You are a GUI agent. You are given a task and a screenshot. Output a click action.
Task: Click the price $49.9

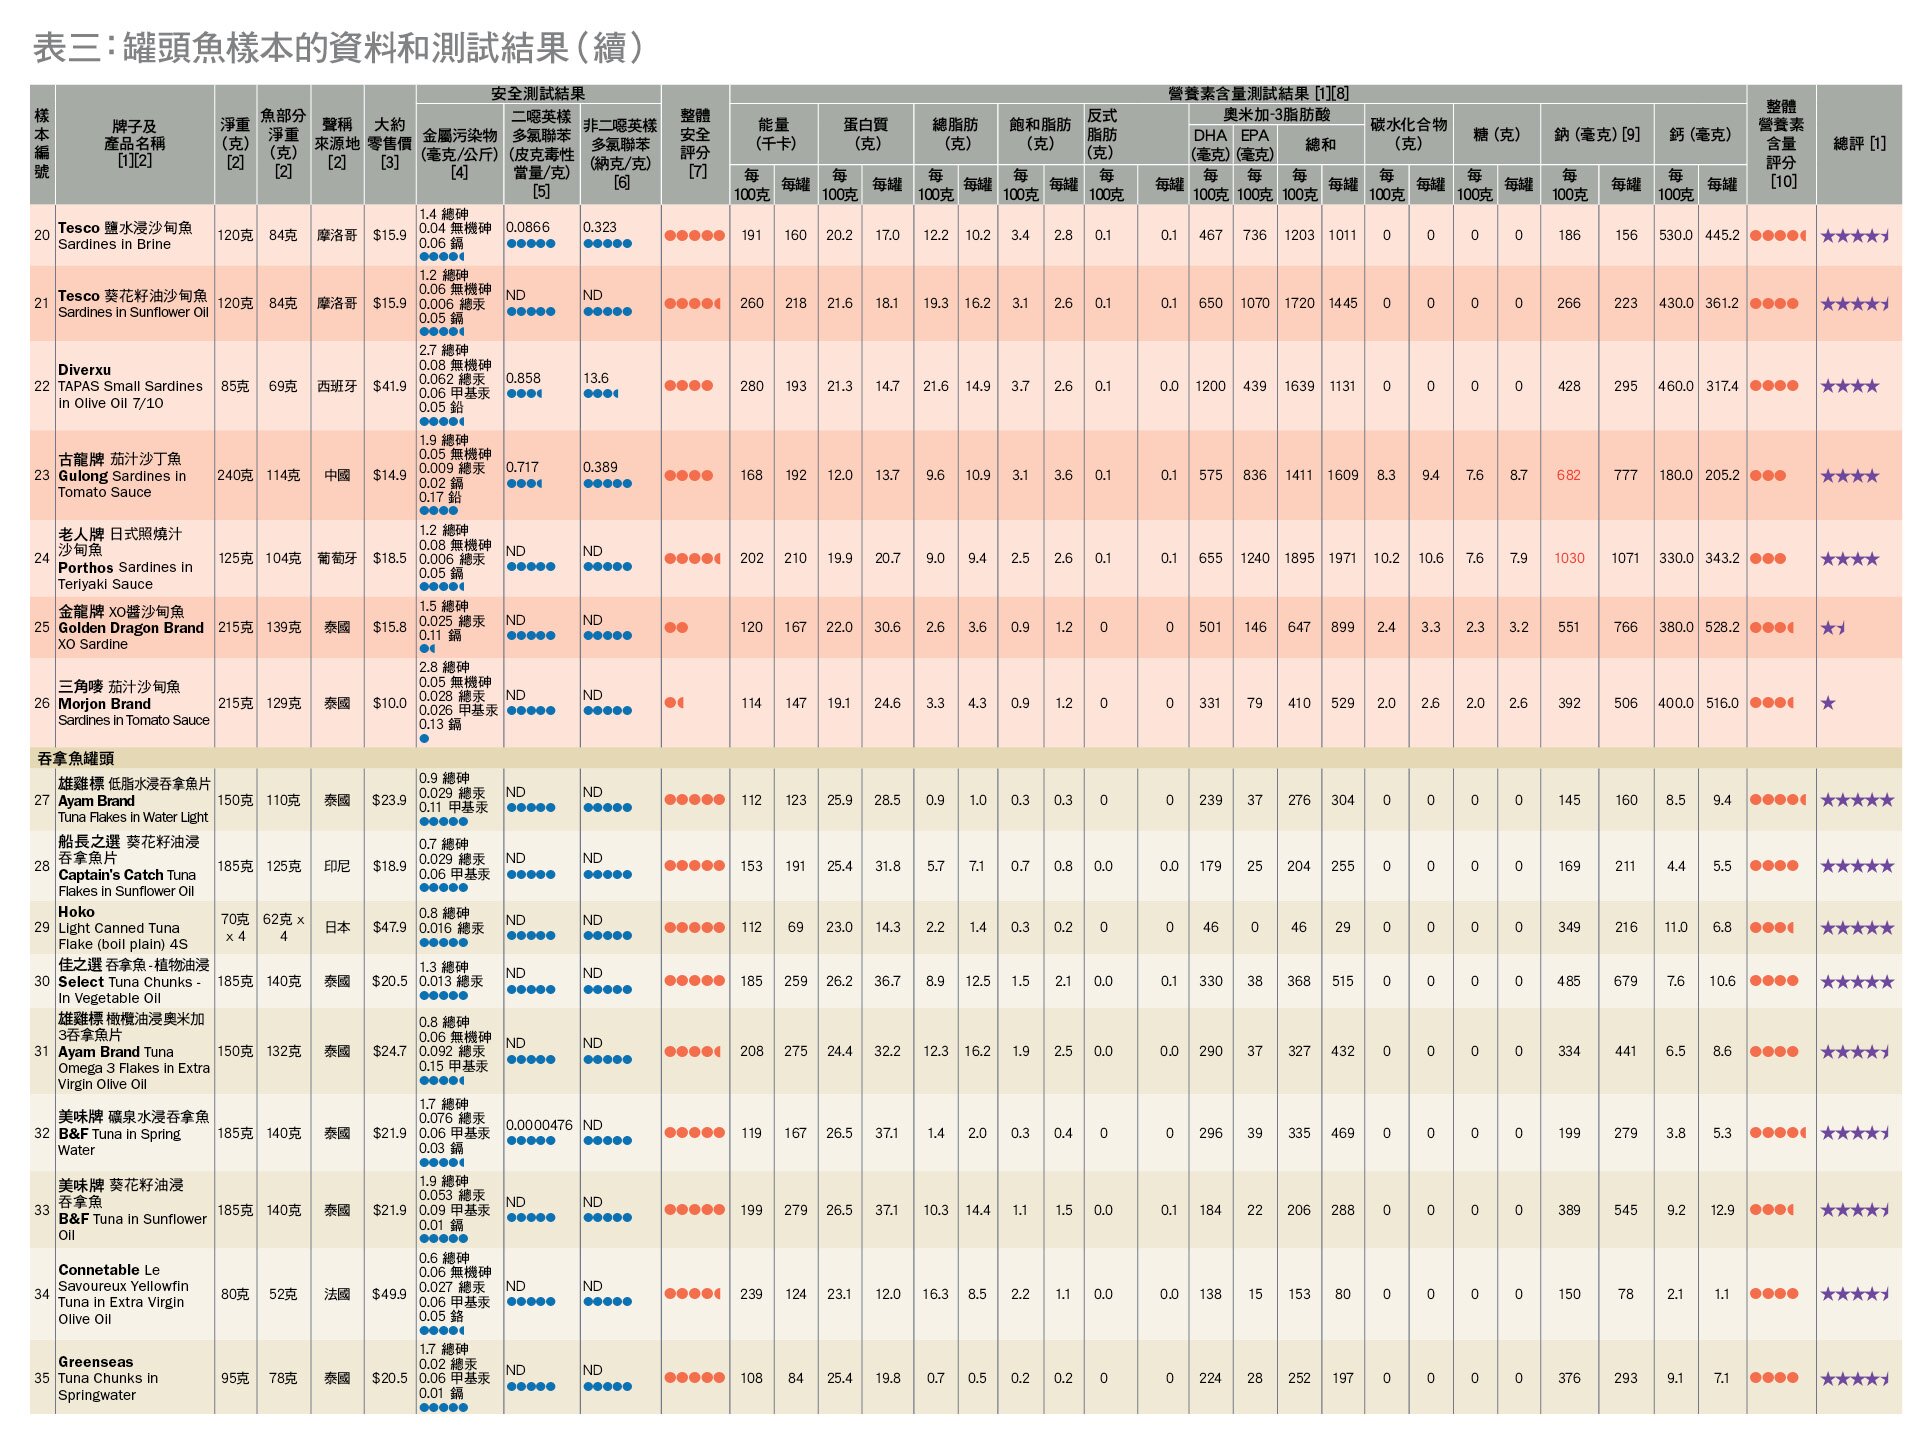[390, 1294]
